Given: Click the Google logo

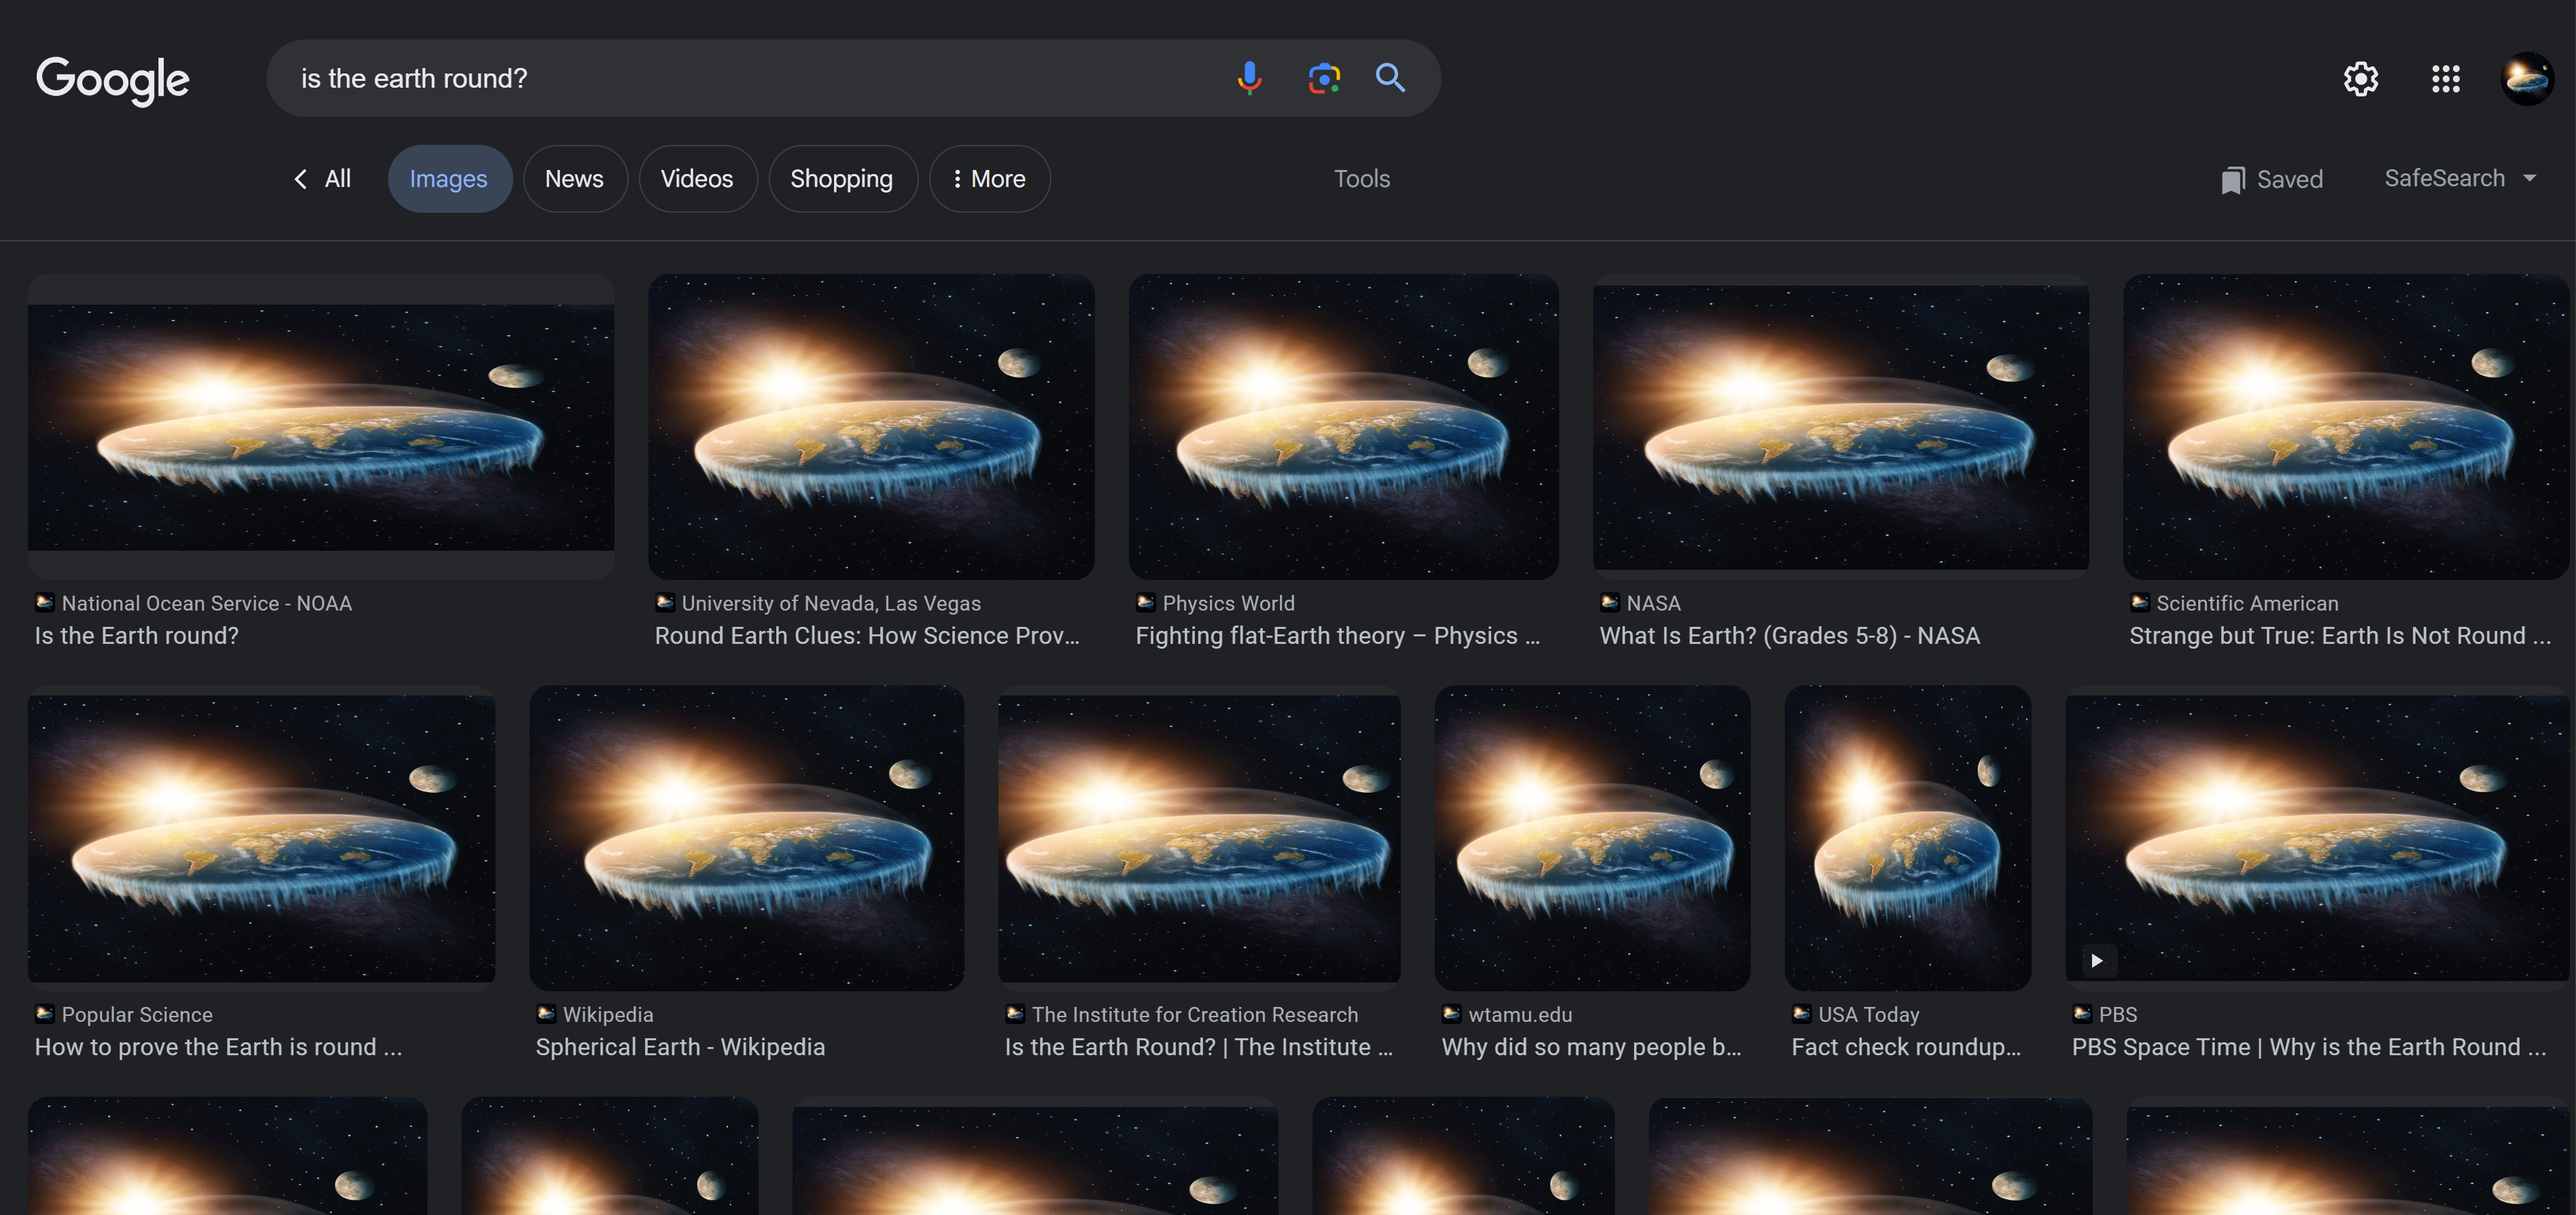Looking at the screenshot, I should [x=113, y=80].
